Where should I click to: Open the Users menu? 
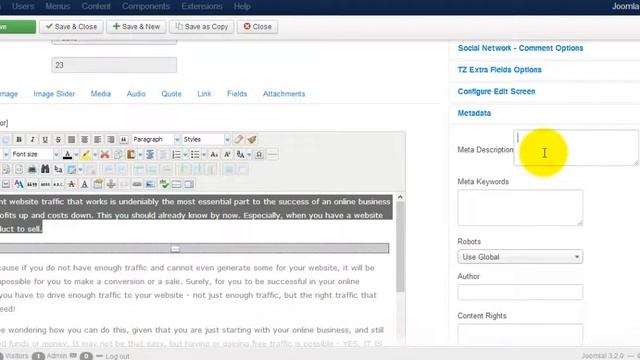[x=23, y=6]
